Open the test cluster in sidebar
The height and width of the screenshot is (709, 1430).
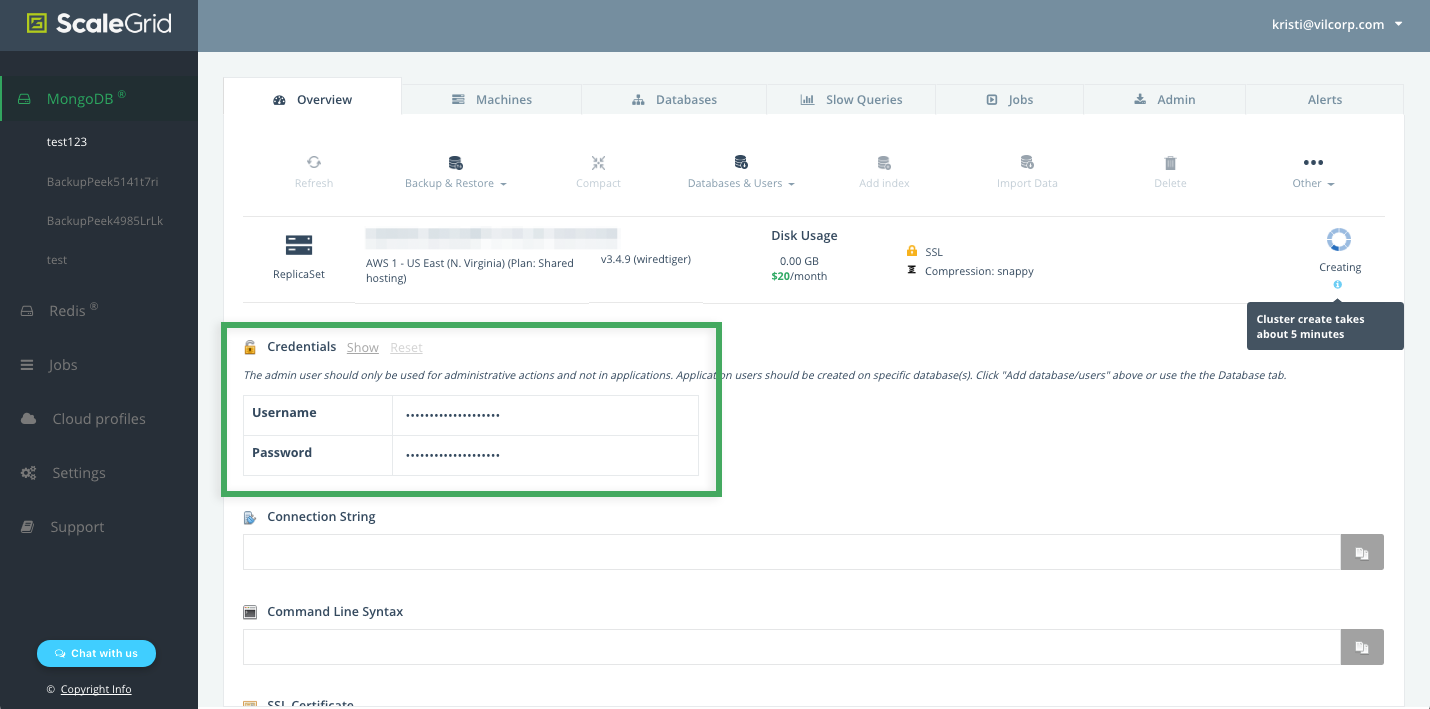tap(57, 260)
